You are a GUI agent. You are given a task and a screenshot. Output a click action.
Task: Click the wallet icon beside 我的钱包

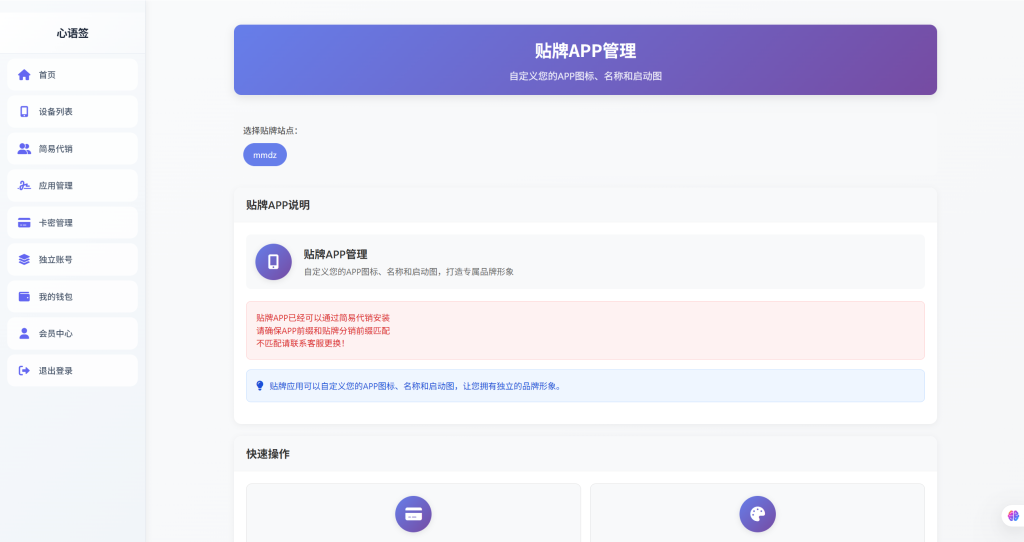24,296
